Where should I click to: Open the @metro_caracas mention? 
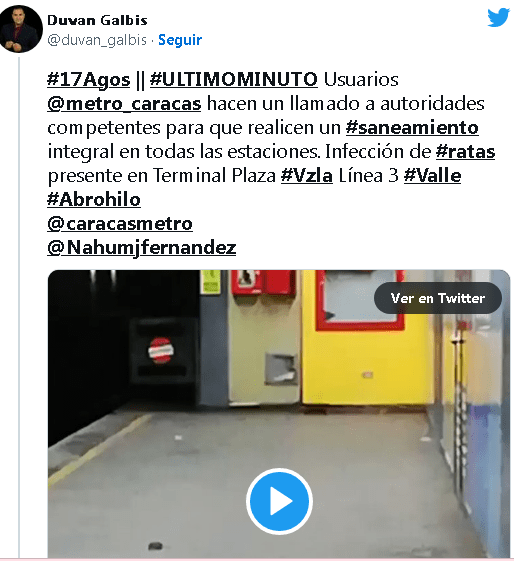pyautogui.click(x=124, y=104)
